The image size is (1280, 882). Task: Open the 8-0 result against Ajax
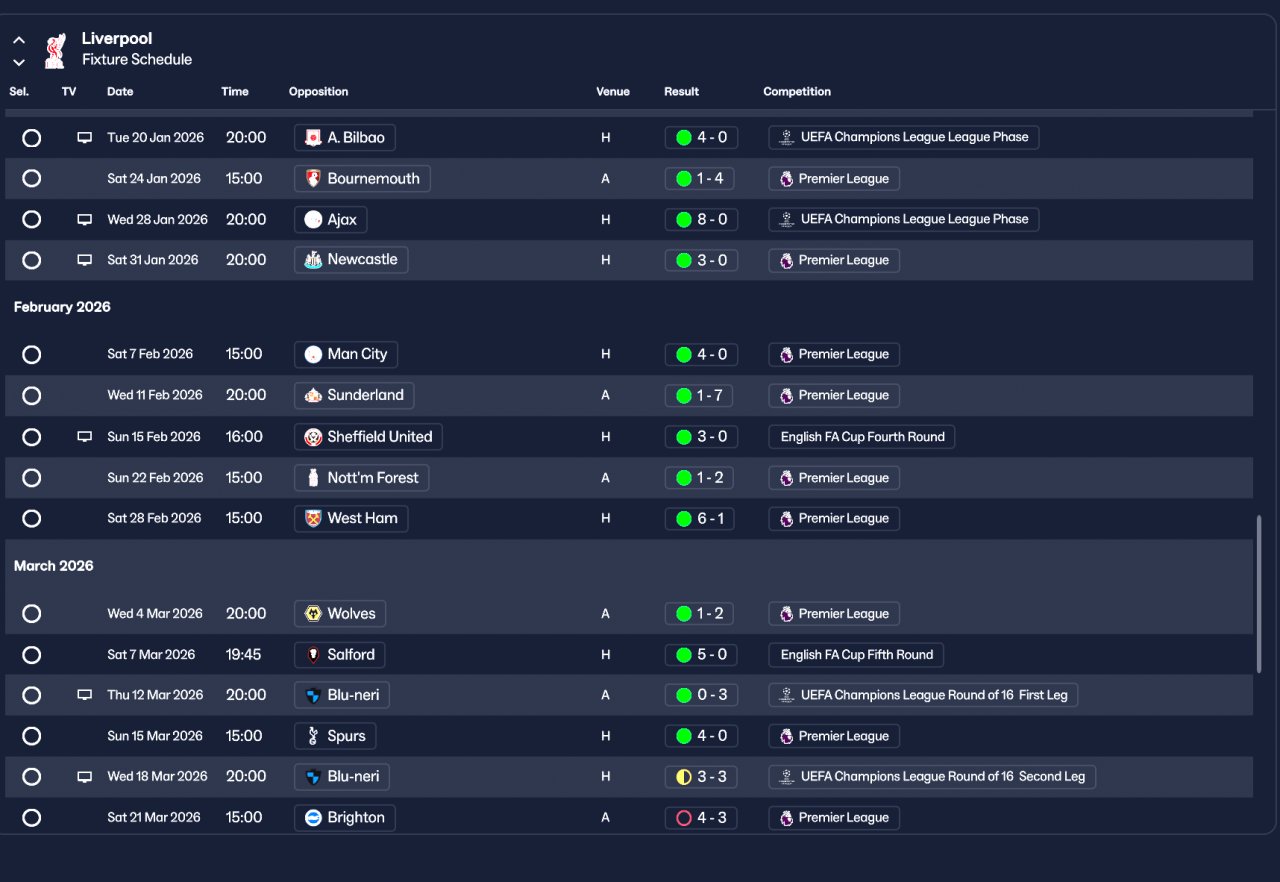699,220
